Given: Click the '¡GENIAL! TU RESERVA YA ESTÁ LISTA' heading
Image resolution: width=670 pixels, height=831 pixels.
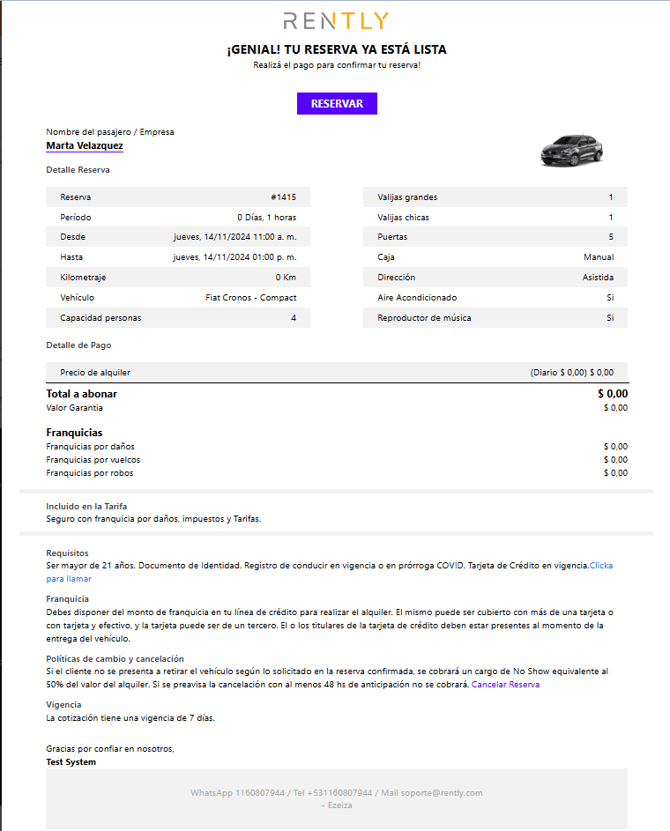Looking at the screenshot, I should [x=336, y=50].
